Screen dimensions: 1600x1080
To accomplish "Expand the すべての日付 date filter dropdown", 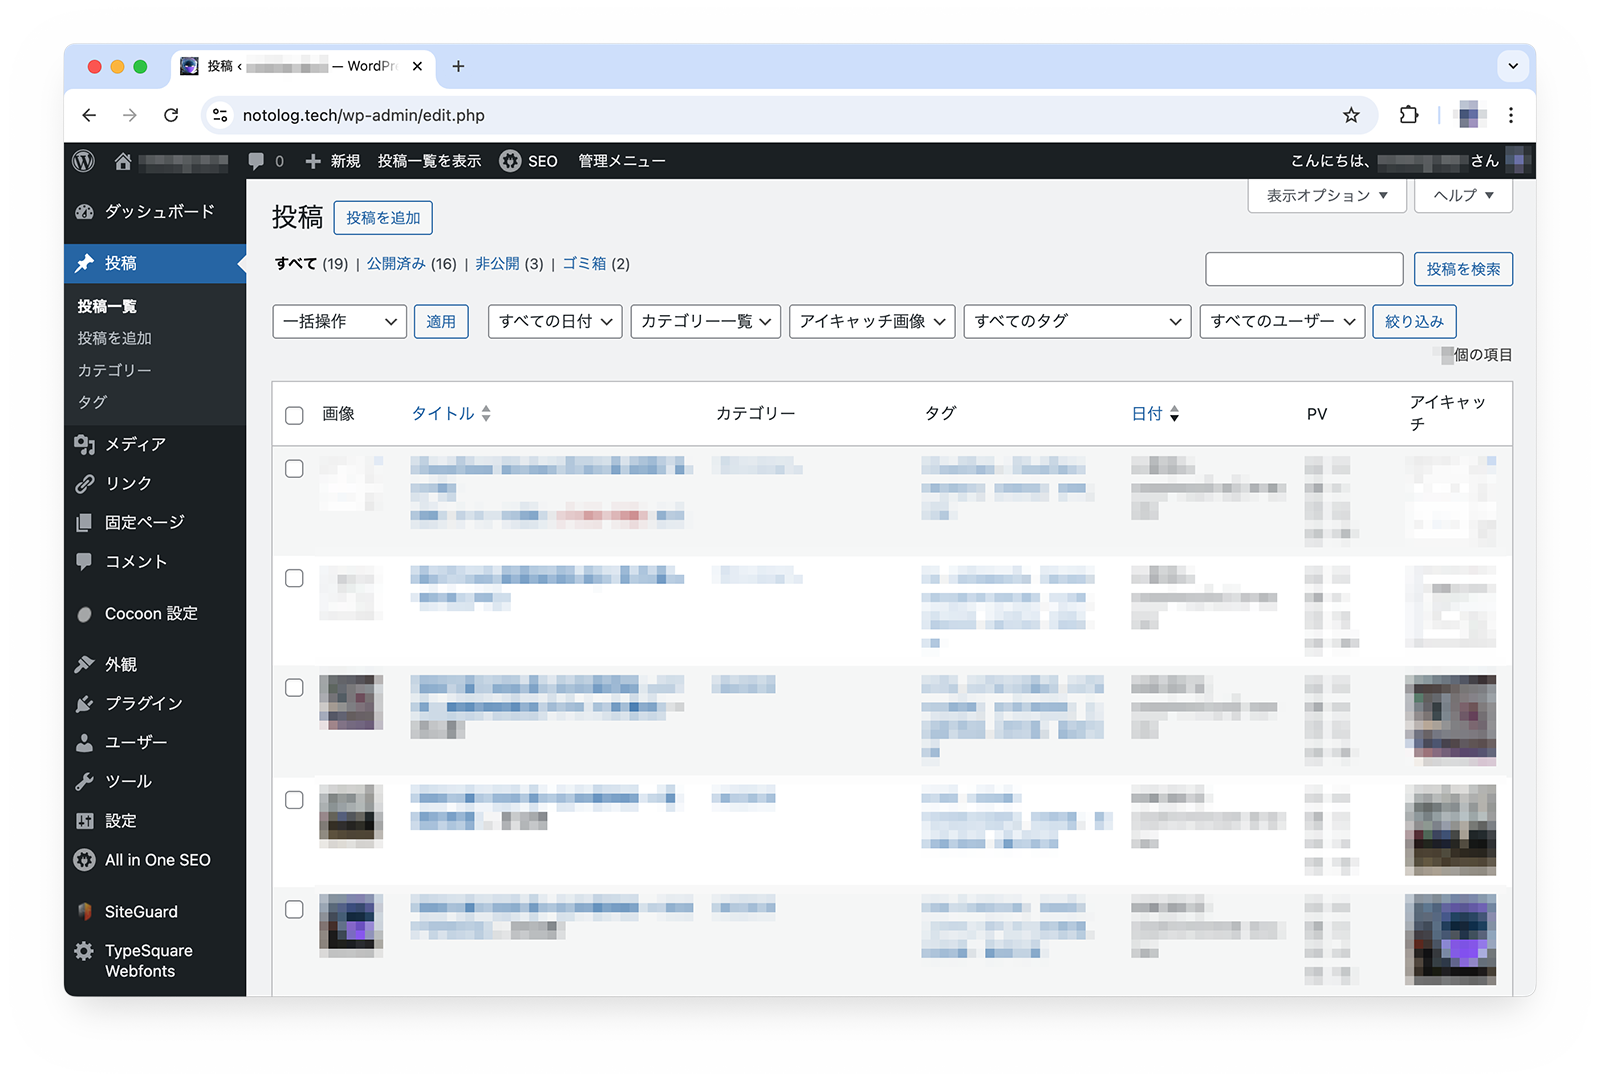I will (555, 321).
